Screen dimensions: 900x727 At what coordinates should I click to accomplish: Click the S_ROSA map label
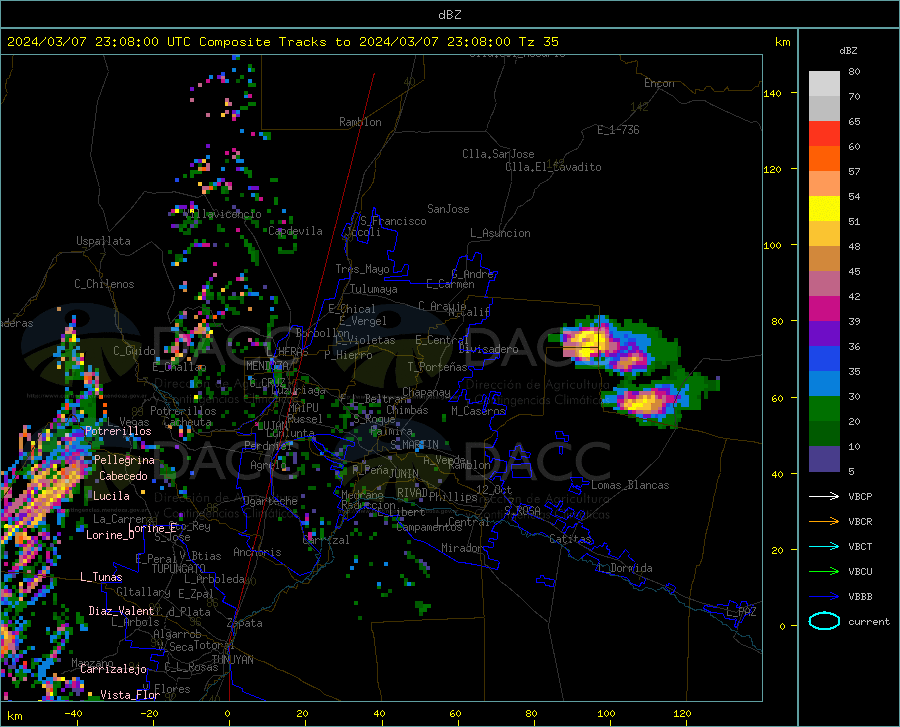click(x=522, y=510)
